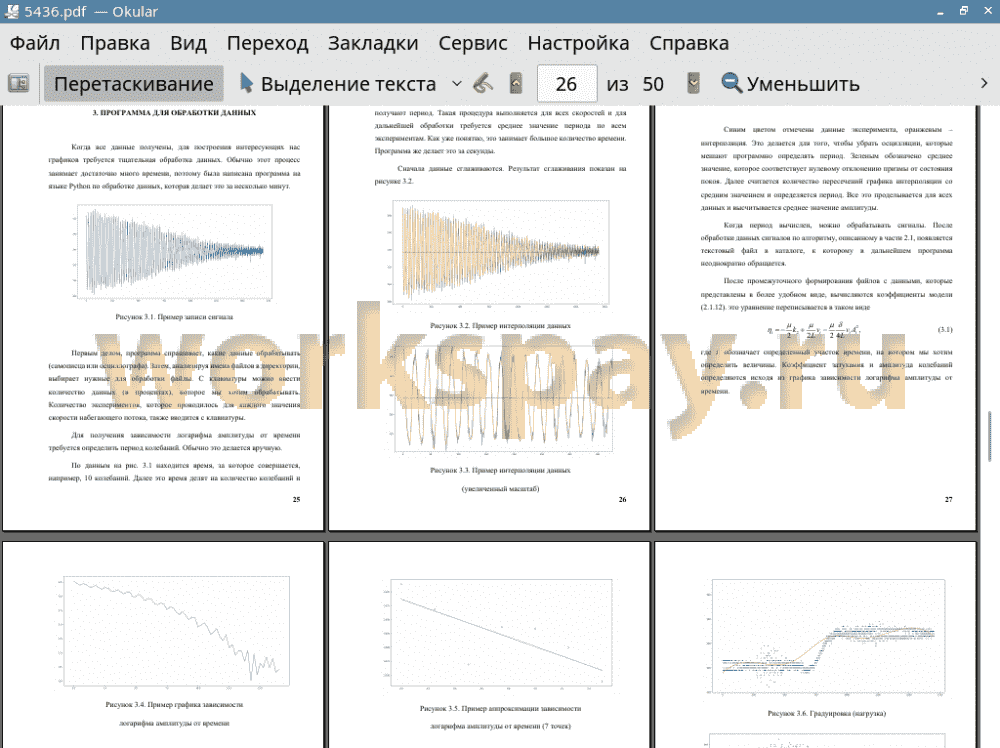
Task: Click page 25 signal recording graph
Action: coord(174,251)
